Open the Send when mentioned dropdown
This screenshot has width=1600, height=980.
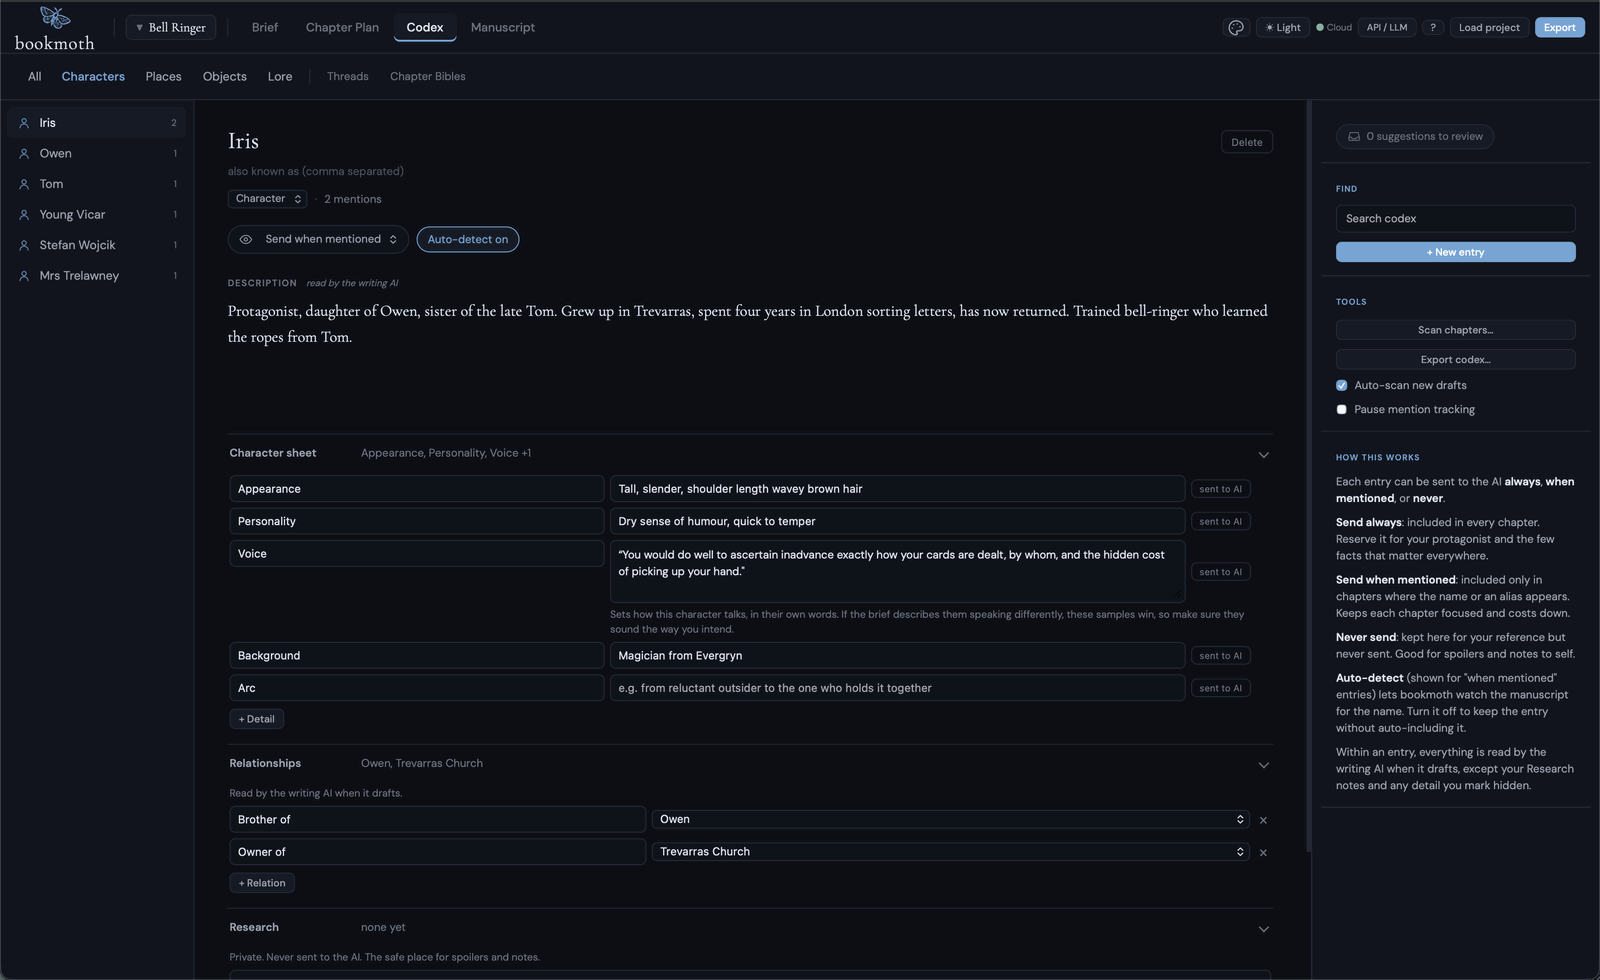click(x=318, y=239)
